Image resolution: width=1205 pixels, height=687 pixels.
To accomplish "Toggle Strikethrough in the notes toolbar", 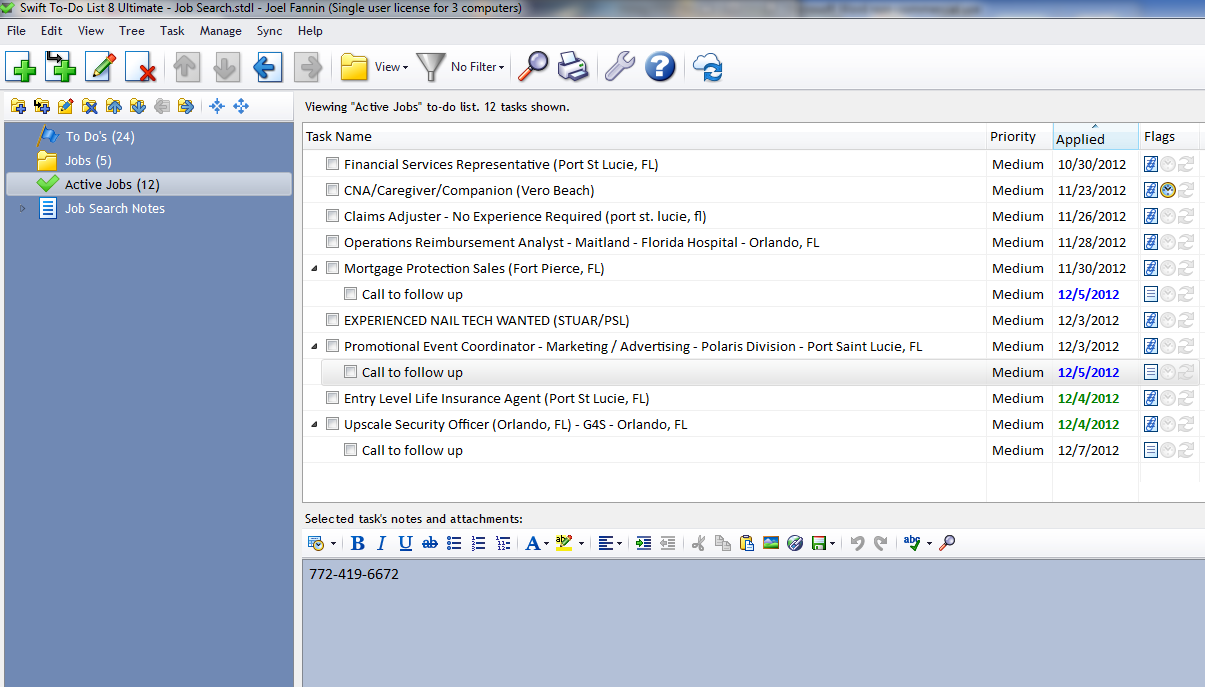I will pyautogui.click(x=430, y=543).
